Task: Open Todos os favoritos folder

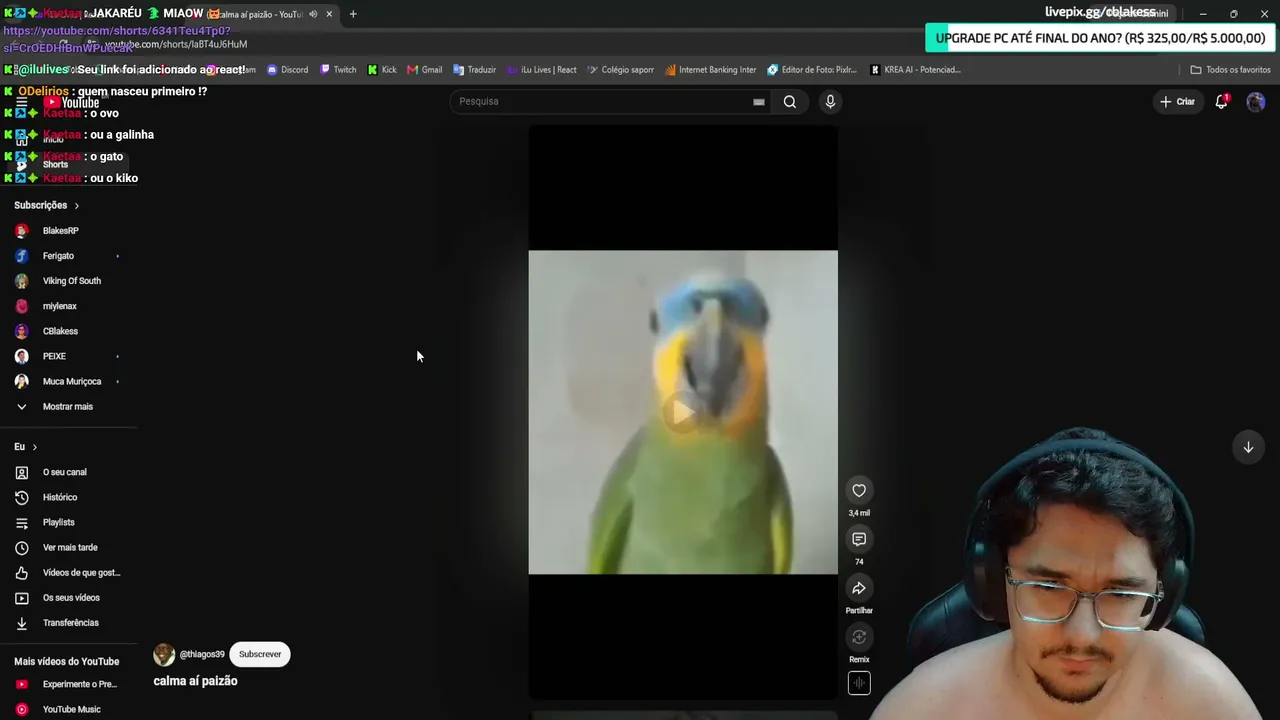Action: (1230, 70)
